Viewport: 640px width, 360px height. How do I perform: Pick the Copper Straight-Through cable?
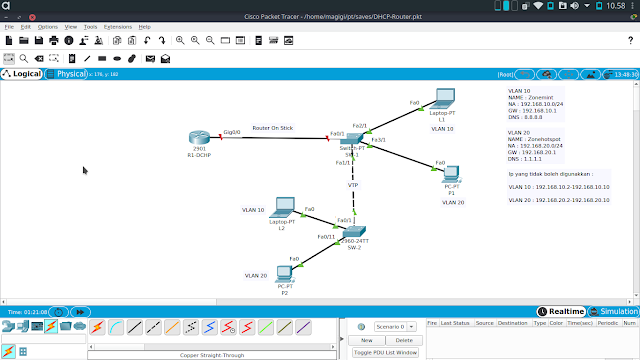[x=135, y=327]
